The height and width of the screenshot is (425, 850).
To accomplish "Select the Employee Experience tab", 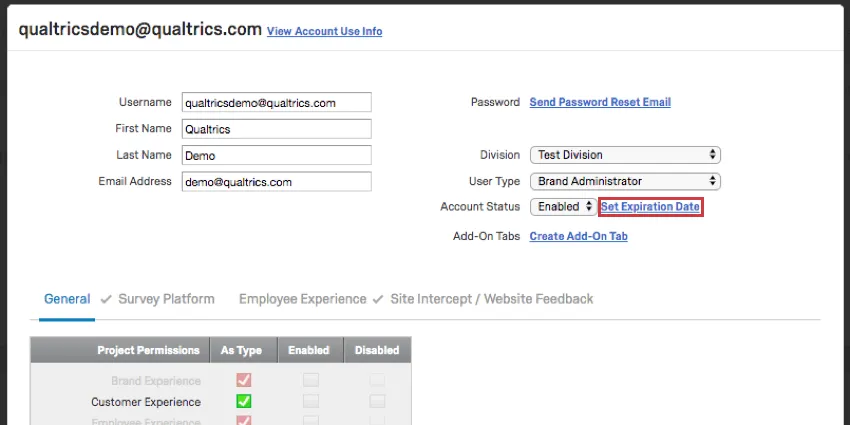I will [302, 299].
